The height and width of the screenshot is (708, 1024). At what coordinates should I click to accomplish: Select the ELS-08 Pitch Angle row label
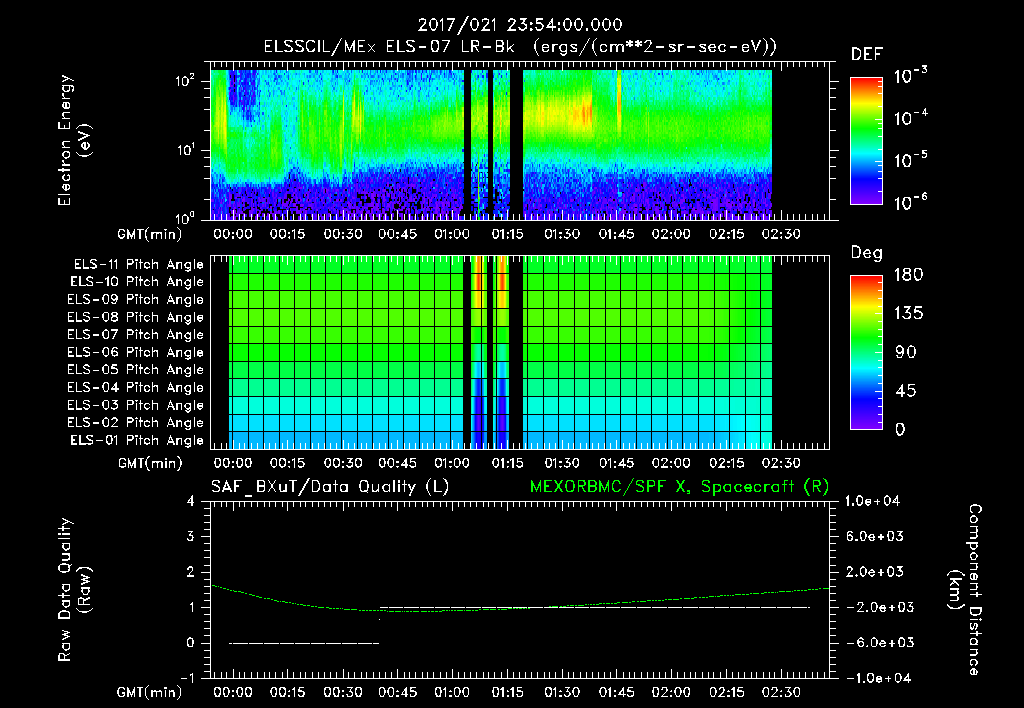pyautogui.click(x=136, y=317)
